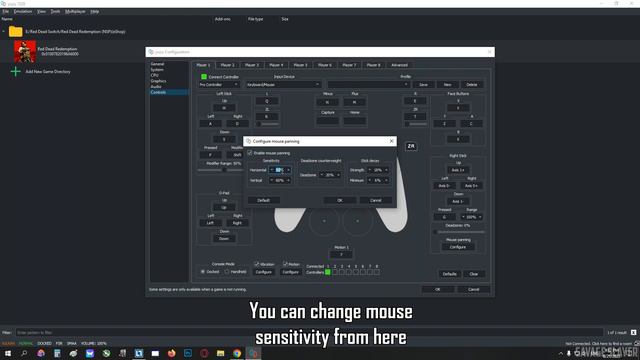The width and height of the screenshot is (640, 360).
Task: Click the Windows Start button
Action: click(x=8, y=353)
